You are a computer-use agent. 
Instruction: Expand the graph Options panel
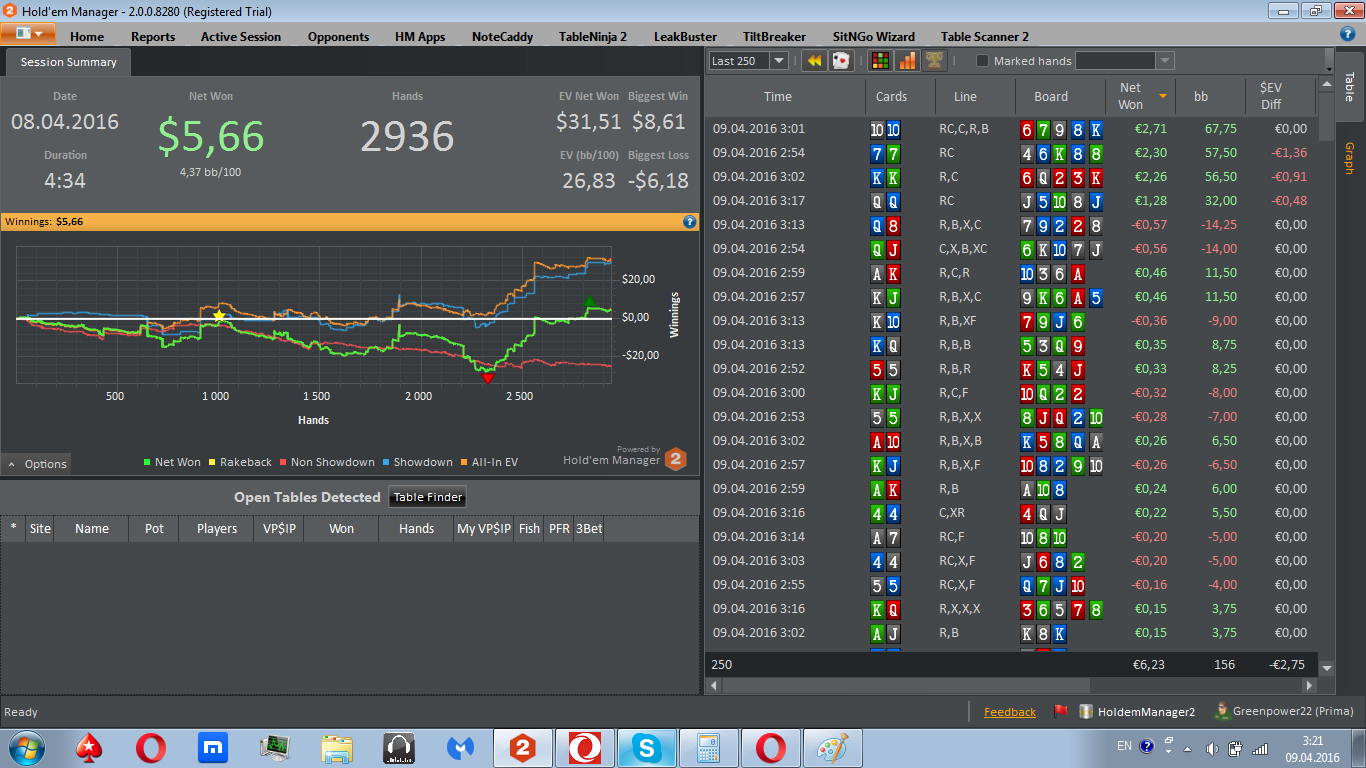37,464
